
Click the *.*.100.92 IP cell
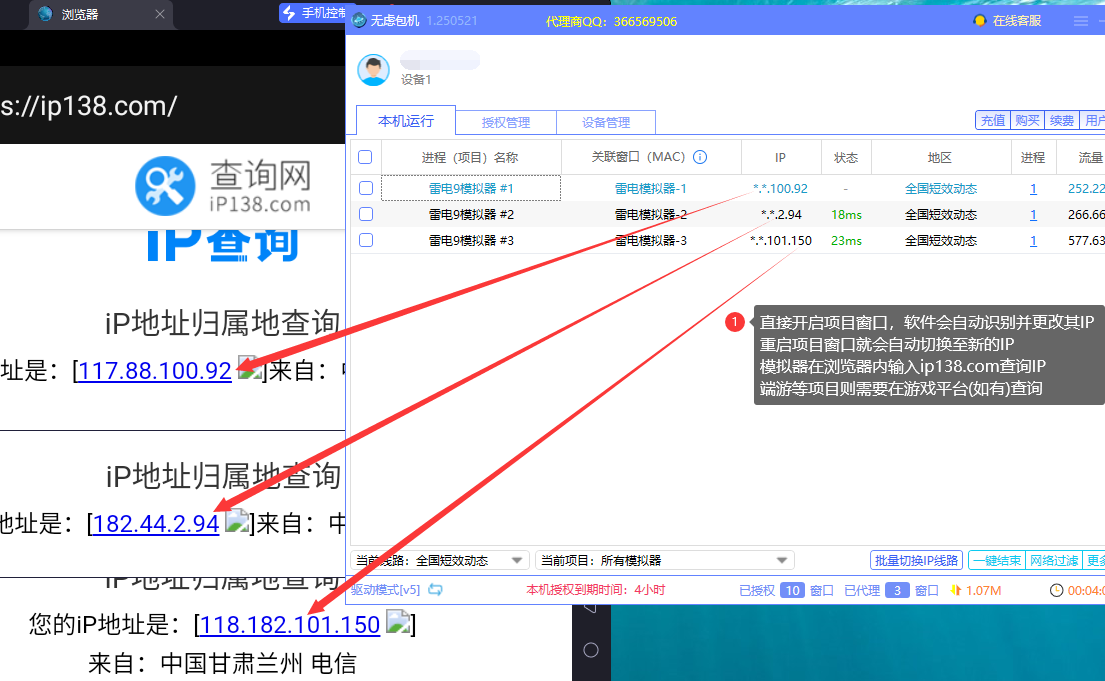tap(780, 188)
